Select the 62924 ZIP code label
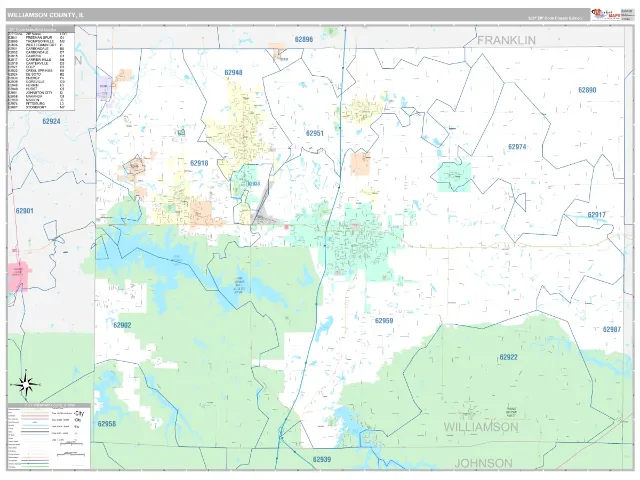This screenshot has height=480, width=640. [51, 121]
